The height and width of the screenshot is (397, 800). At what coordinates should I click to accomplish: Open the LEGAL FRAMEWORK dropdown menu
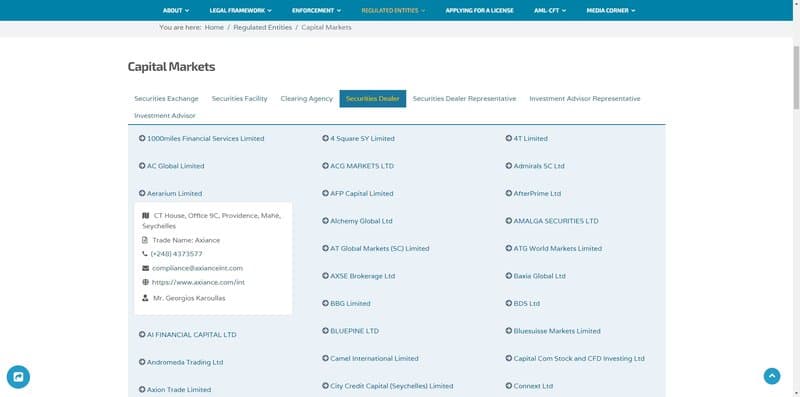(x=240, y=10)
